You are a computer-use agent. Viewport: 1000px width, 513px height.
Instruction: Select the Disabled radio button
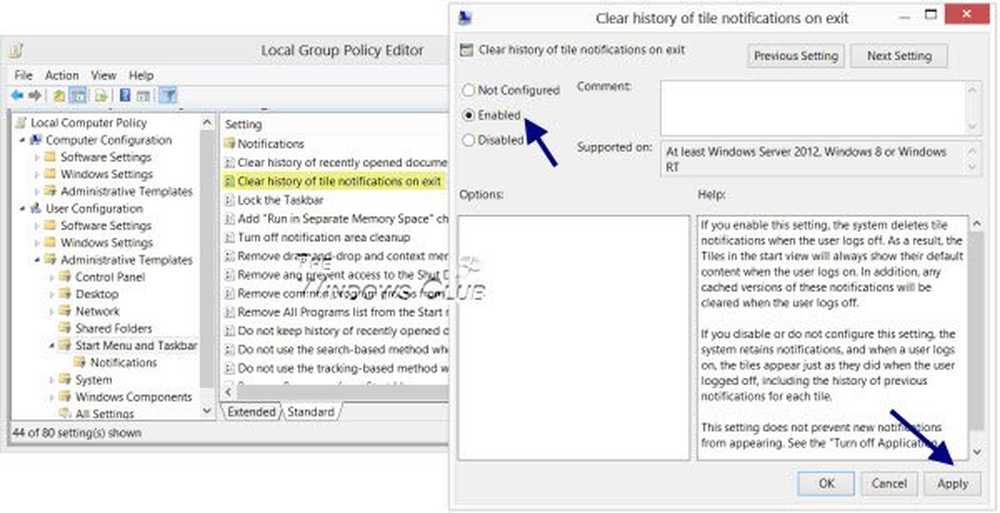coord(469,140)
